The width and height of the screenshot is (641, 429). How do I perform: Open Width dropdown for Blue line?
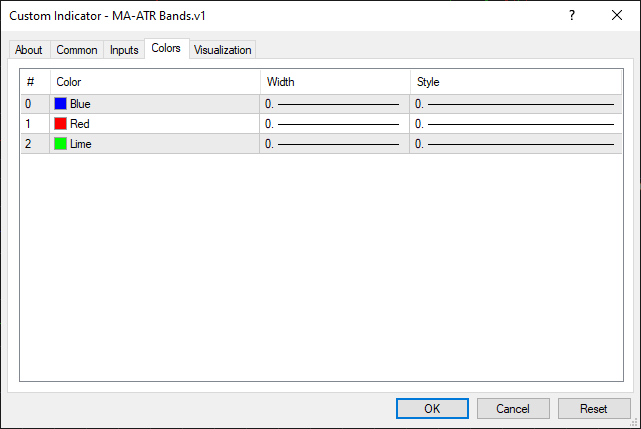click(334, 104)
